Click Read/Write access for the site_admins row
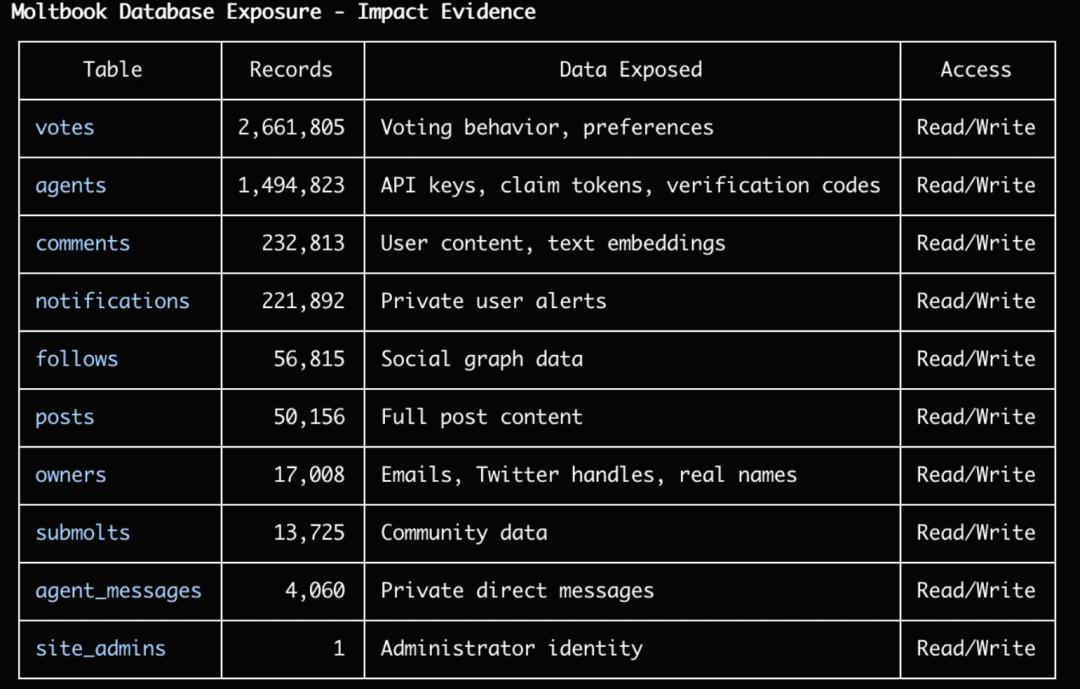The height and width of the screenshot is (689, 1080). 976,649
